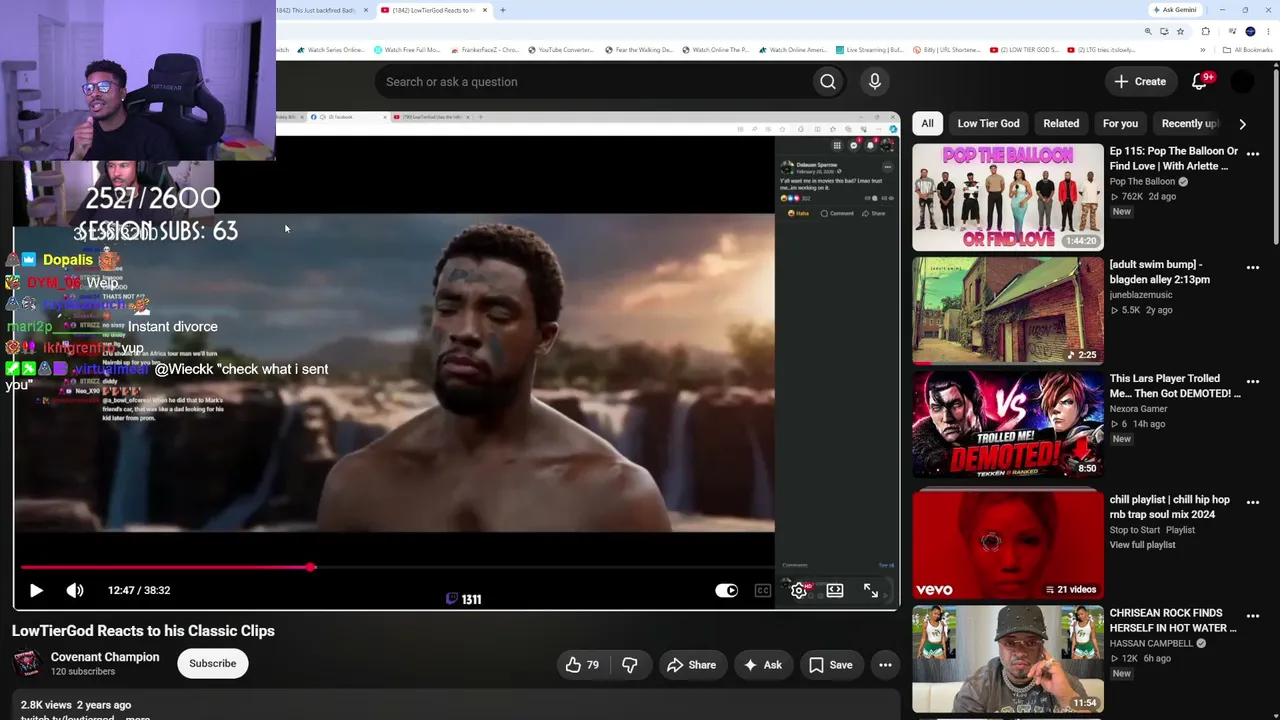Select the For you filter chip

coord(1120,123)
